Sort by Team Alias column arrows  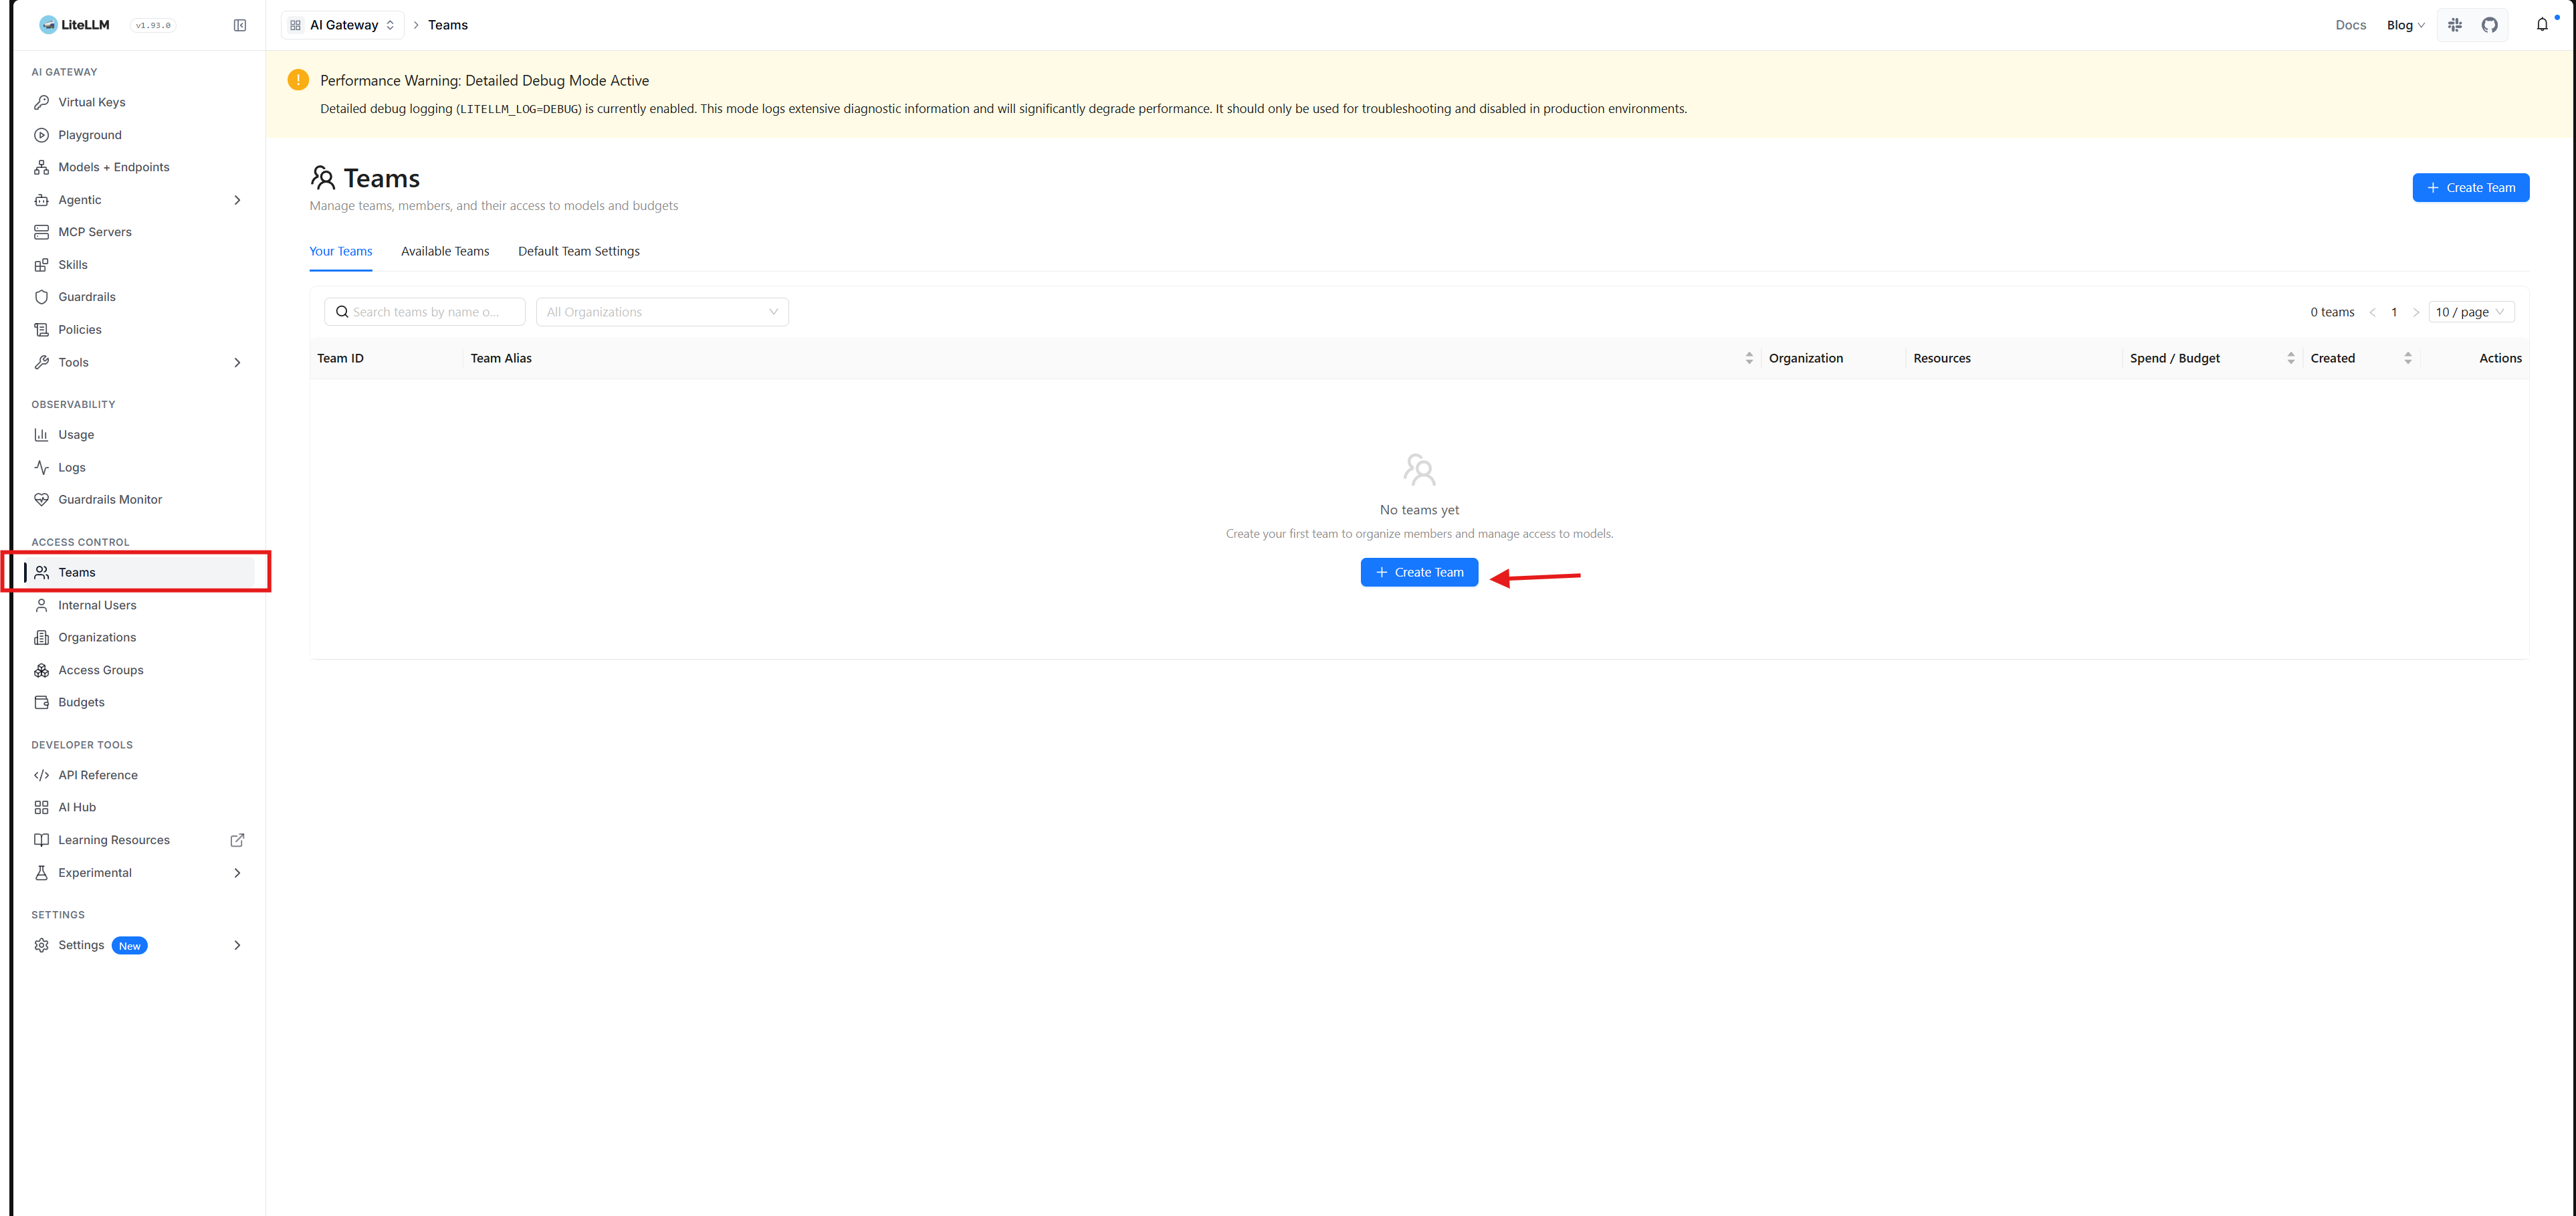[1749, 358]
